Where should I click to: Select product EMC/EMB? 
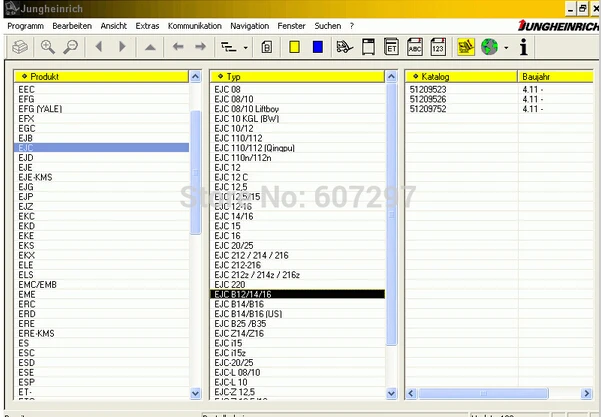[101, 284]
